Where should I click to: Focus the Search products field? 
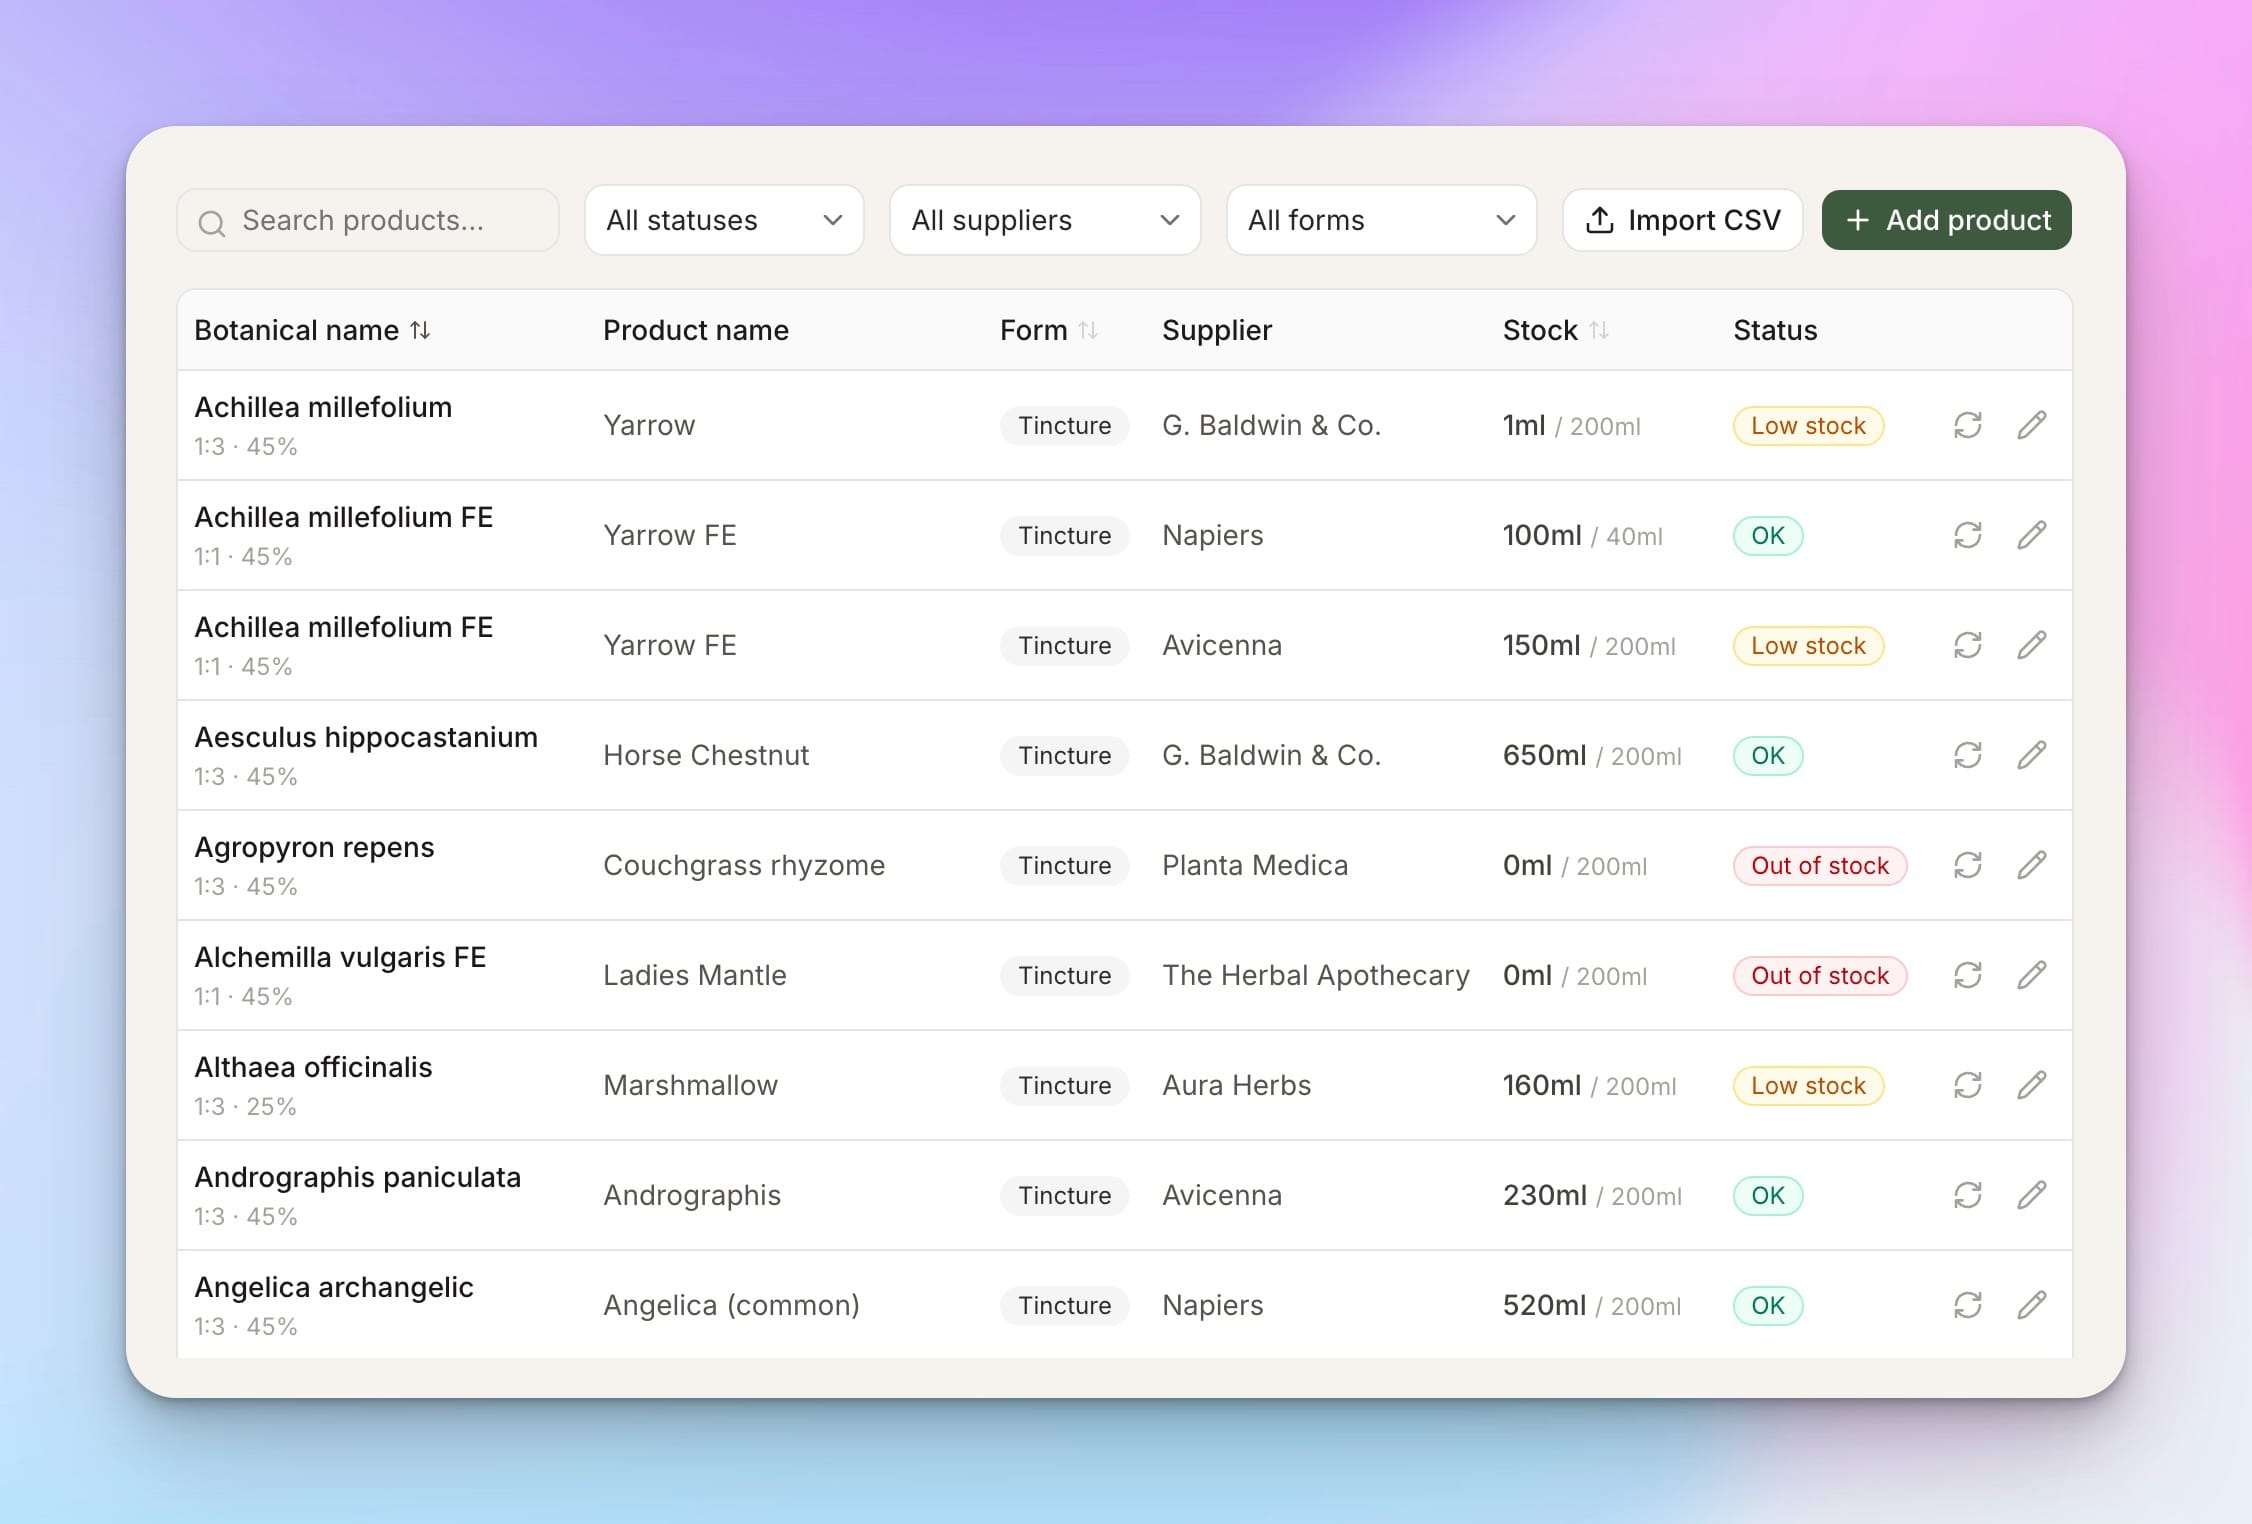[368, 220]
